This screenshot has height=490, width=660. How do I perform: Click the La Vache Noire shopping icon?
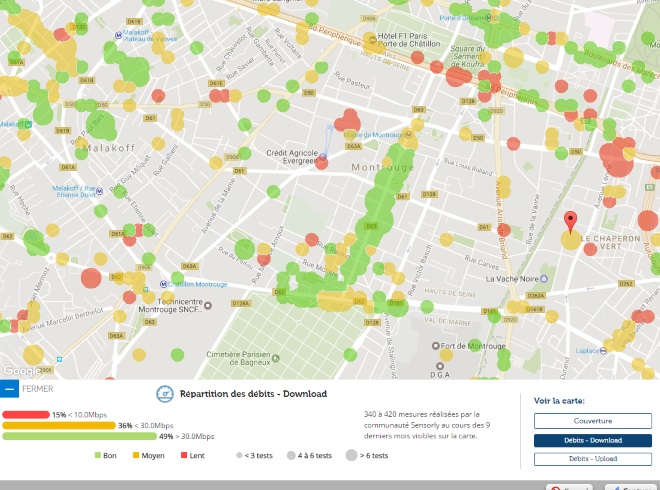coord(543,279)
